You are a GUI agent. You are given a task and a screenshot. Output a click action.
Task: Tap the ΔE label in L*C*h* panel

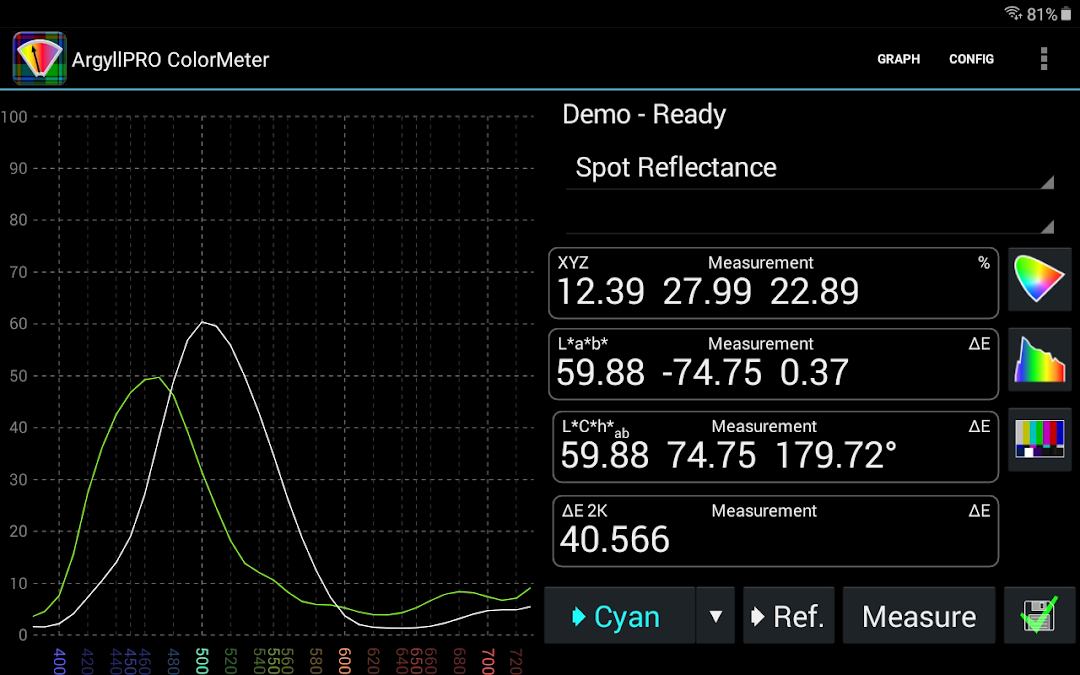coord(979,426)
